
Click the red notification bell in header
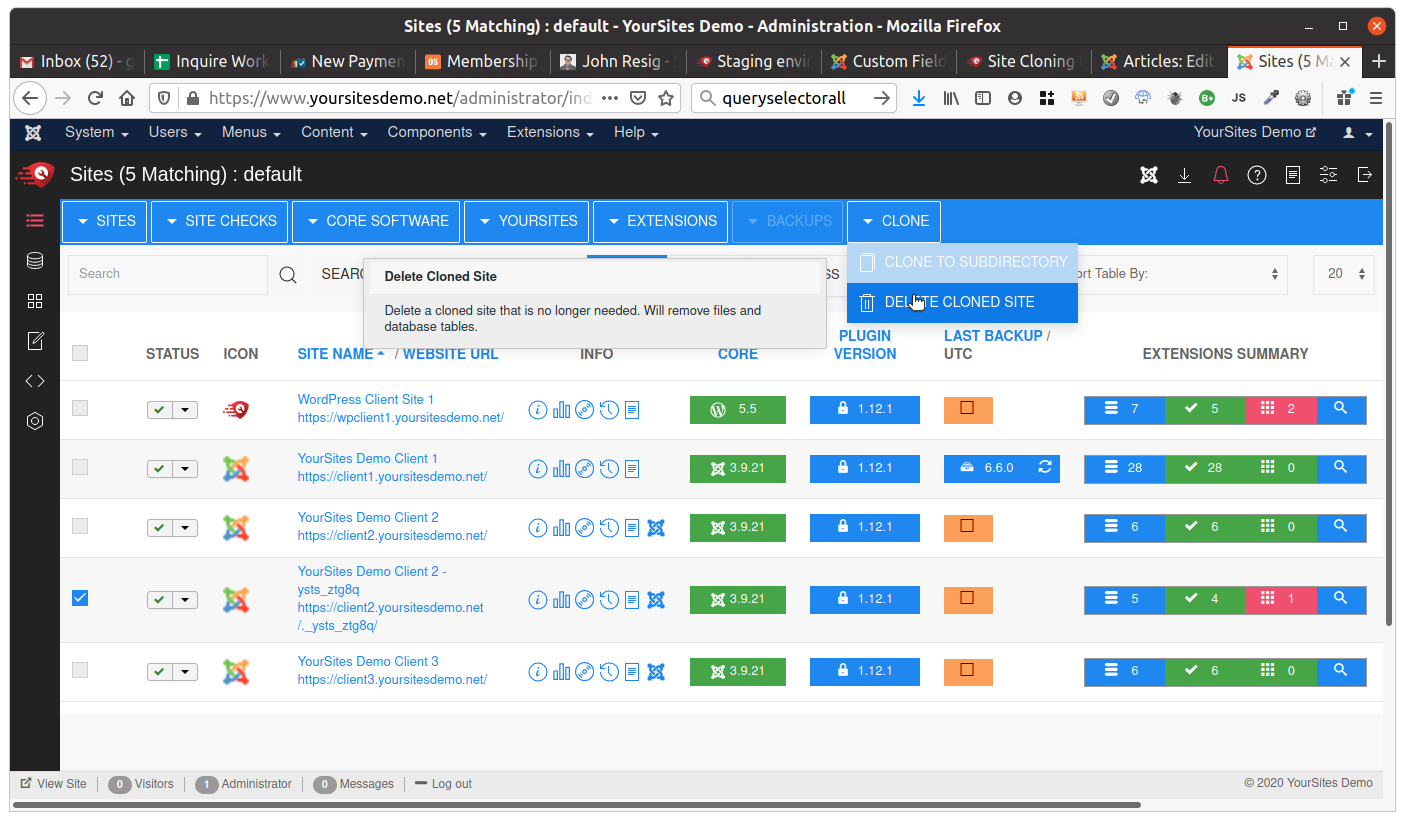click(x=1221, y=175)
